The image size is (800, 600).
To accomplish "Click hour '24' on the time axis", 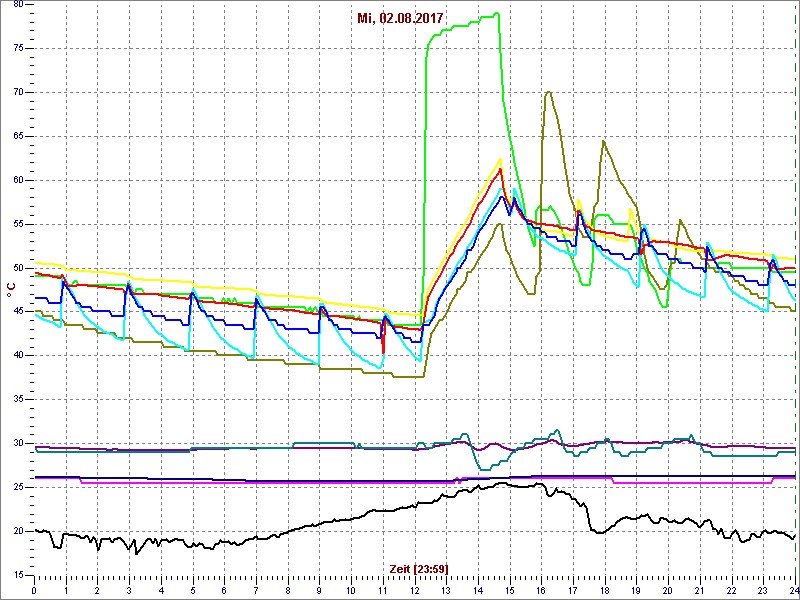I will point(794,590).
